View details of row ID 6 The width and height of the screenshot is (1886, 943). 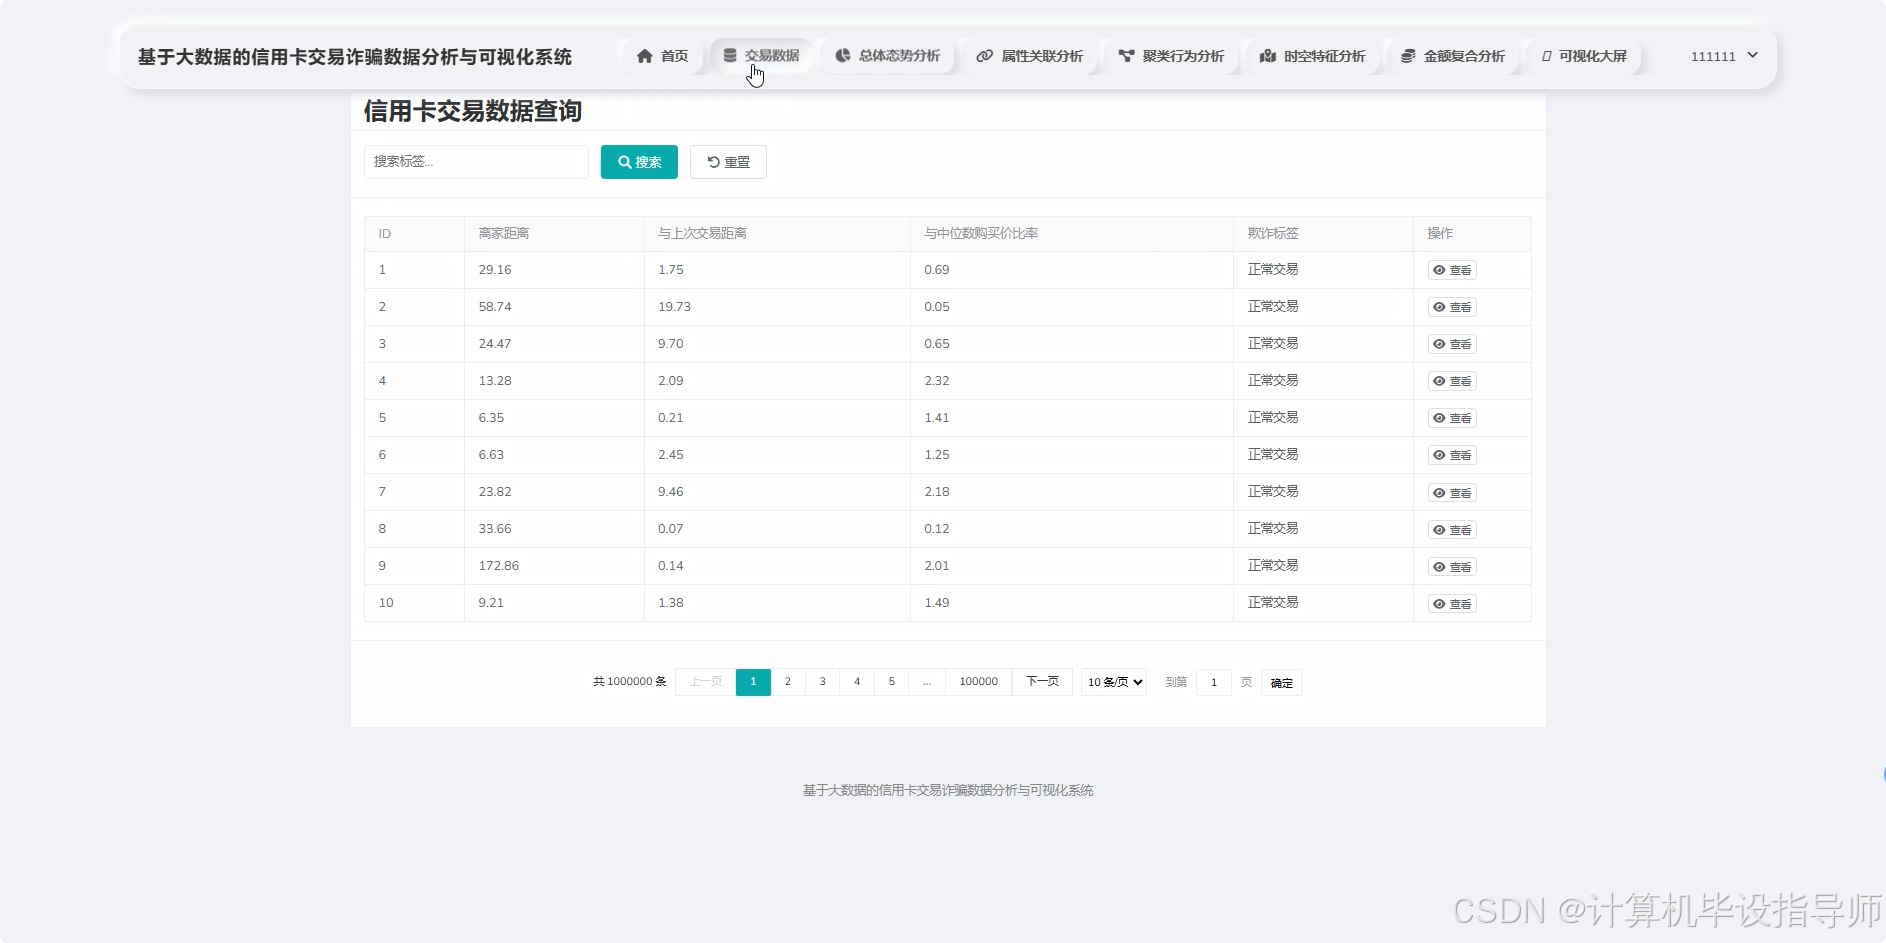coord(1452,455)
